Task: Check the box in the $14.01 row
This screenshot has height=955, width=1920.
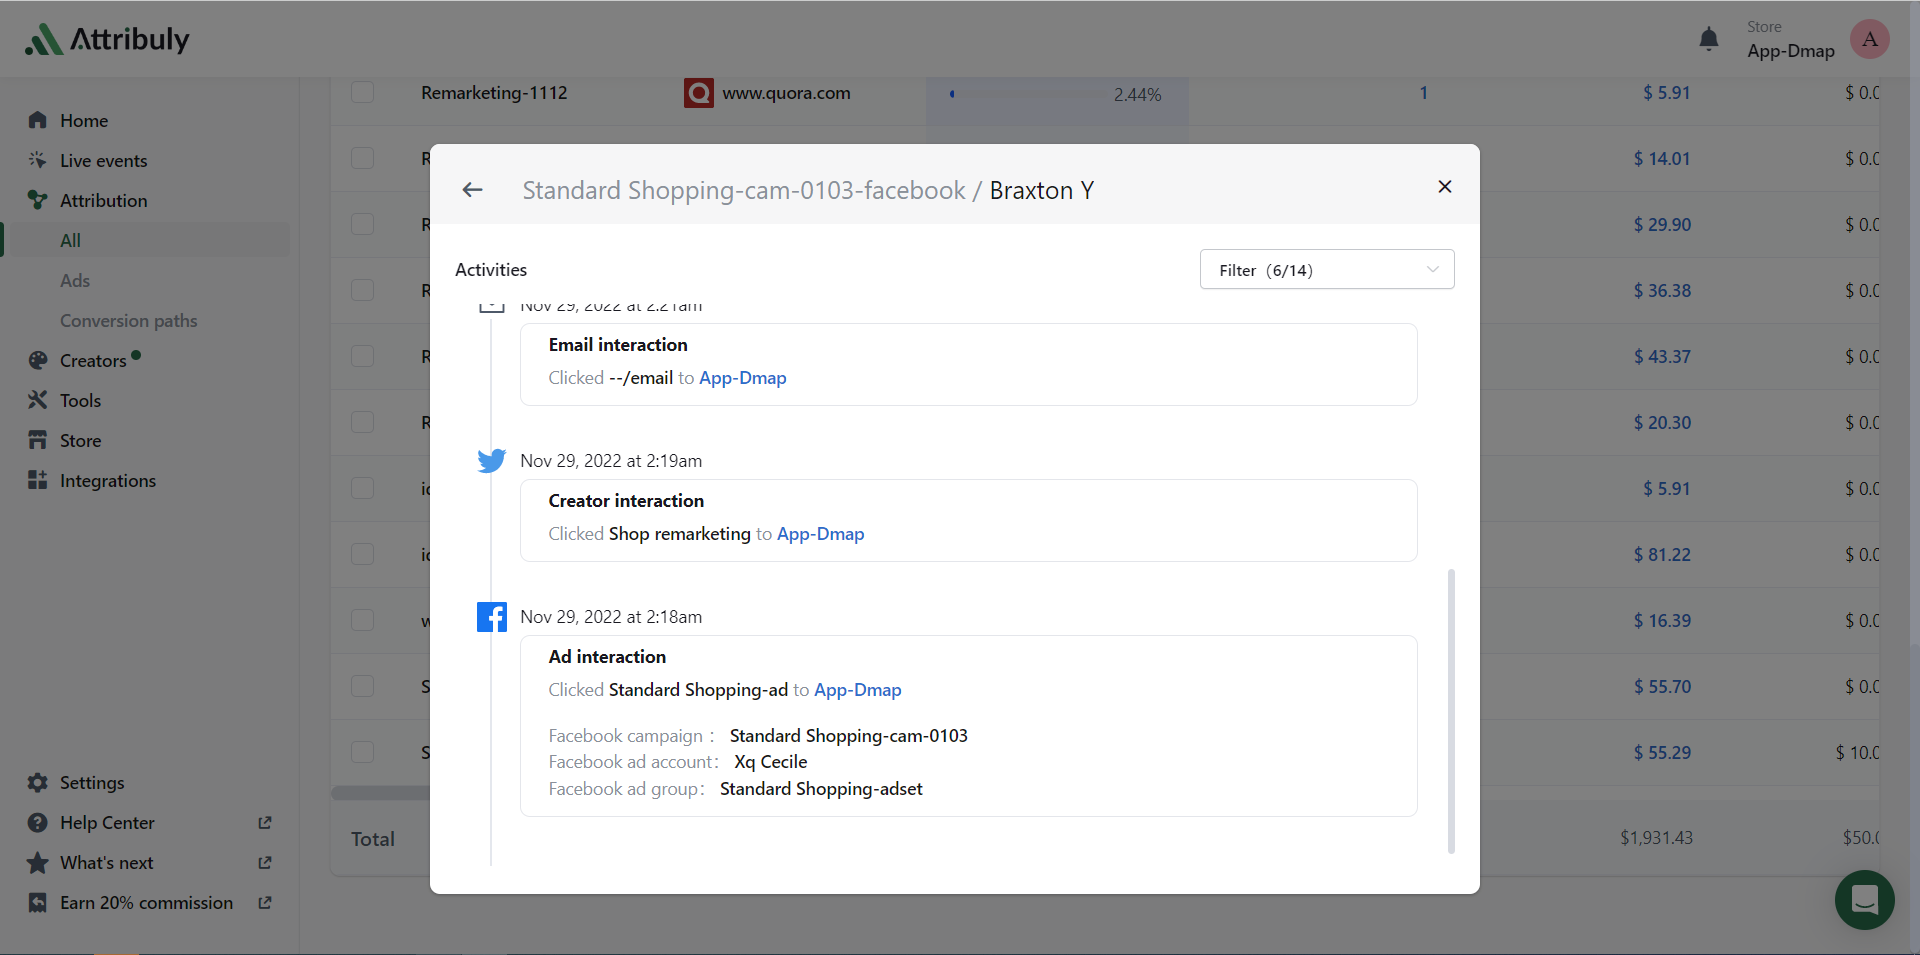Action: [363, 159]
